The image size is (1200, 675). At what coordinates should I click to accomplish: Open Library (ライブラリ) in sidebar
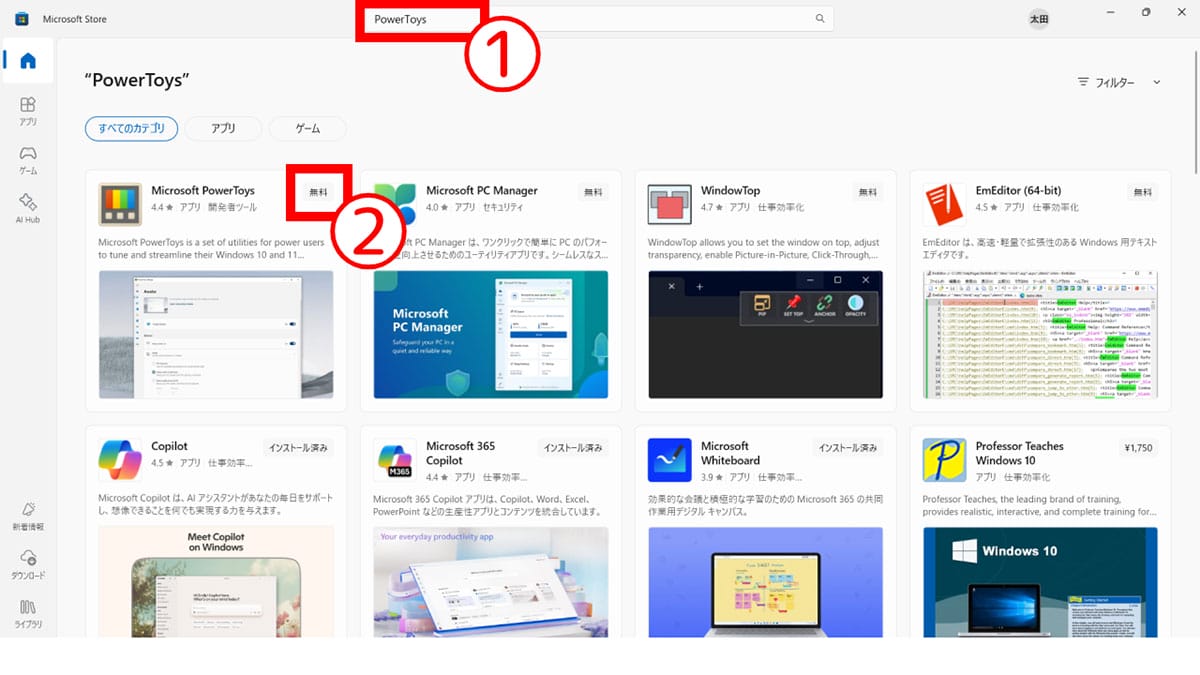28,613
